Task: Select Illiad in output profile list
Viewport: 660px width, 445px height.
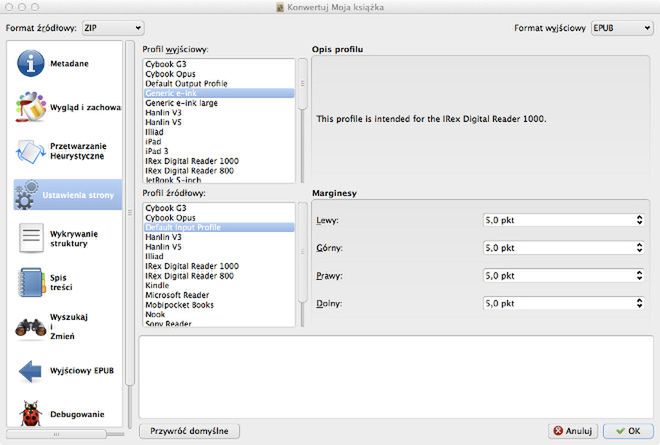Action: pyautogui.click(x=219, y=132)
